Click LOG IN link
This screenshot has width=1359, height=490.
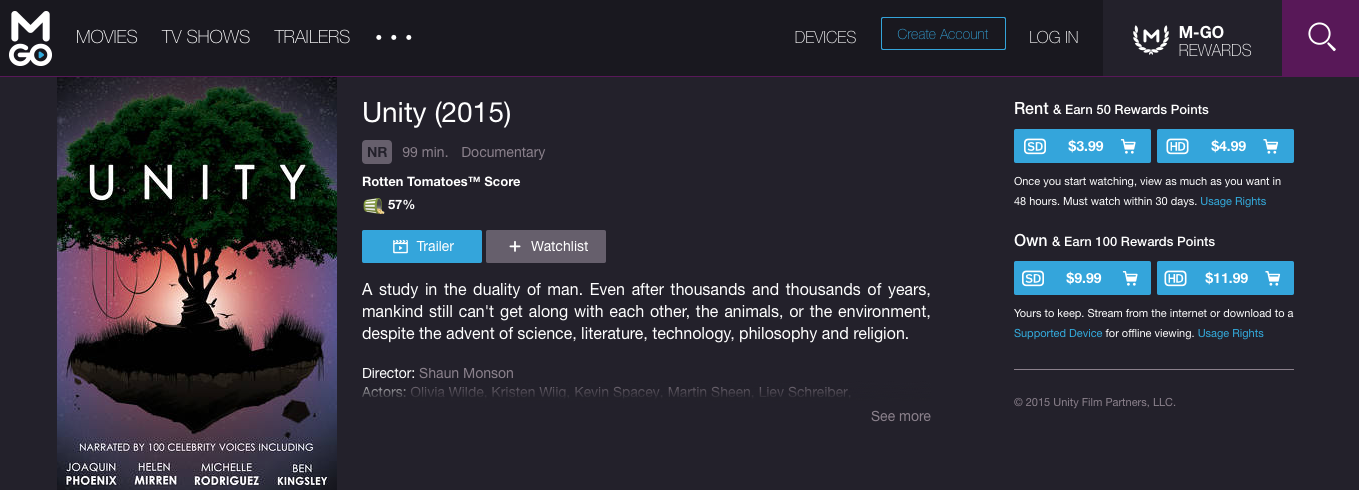click(1053, 38)
